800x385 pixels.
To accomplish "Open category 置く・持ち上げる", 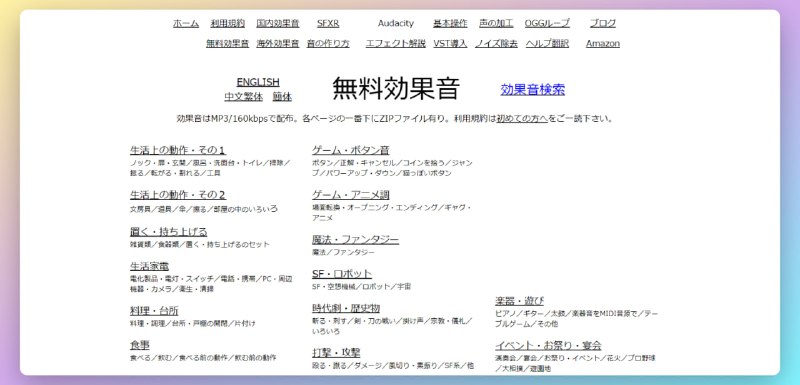I will pos(168,232).
